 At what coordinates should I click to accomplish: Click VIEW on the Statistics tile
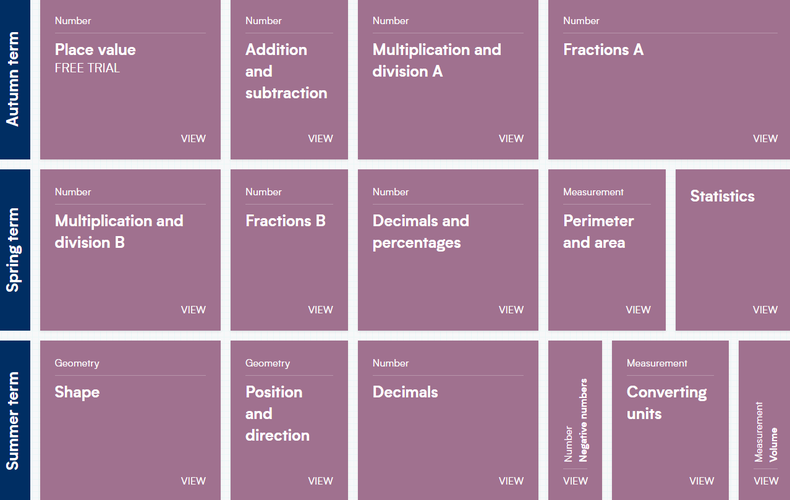[x=765, y=310]
